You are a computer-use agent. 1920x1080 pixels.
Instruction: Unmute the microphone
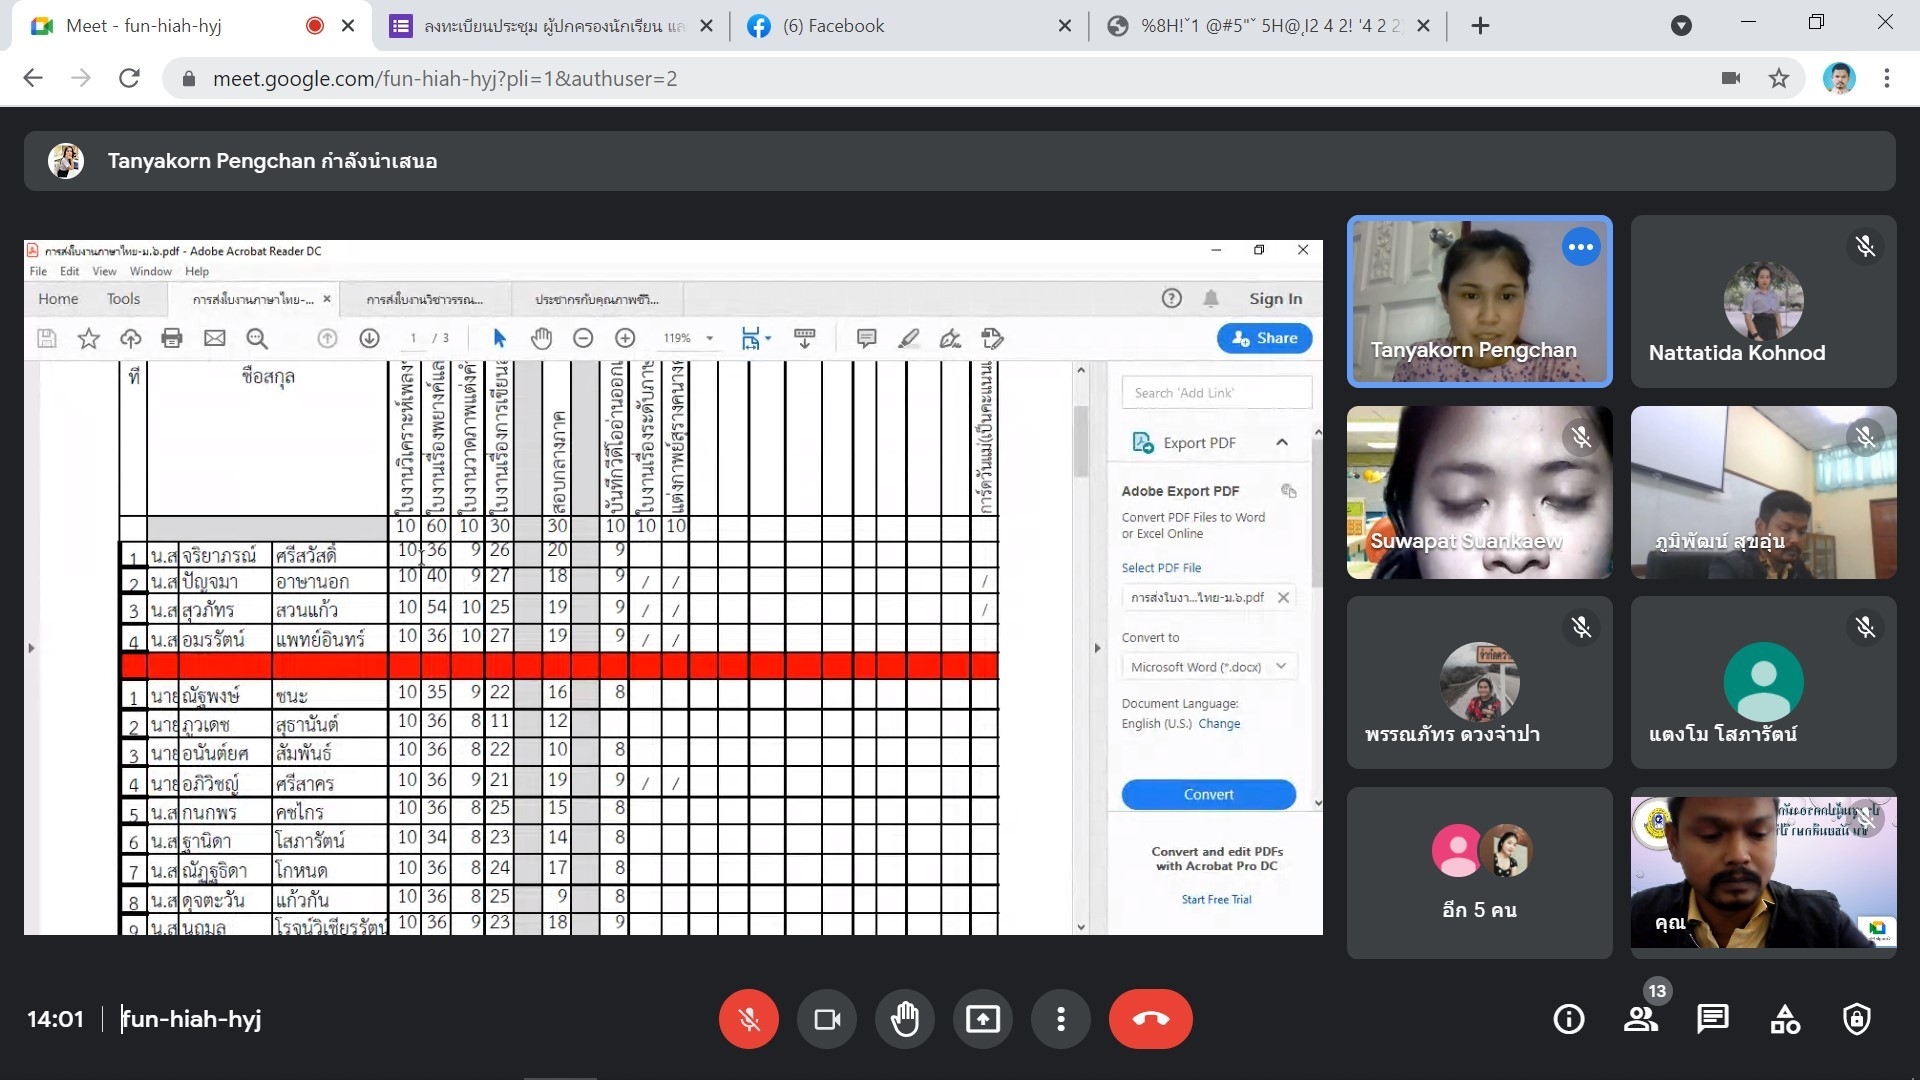click(x=748, y=1019)
